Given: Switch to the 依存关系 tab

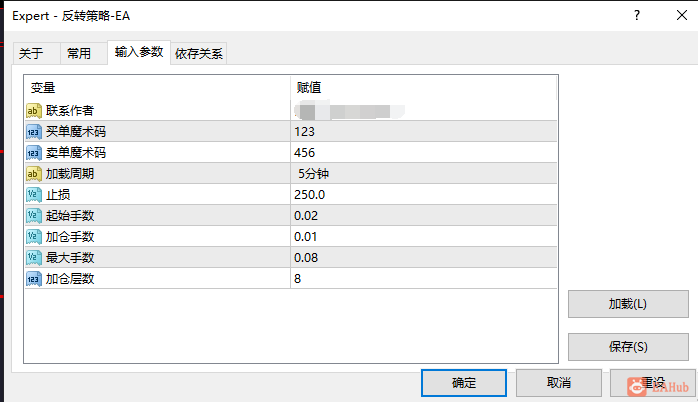Looking at the screenshot, I should (199, 54).
